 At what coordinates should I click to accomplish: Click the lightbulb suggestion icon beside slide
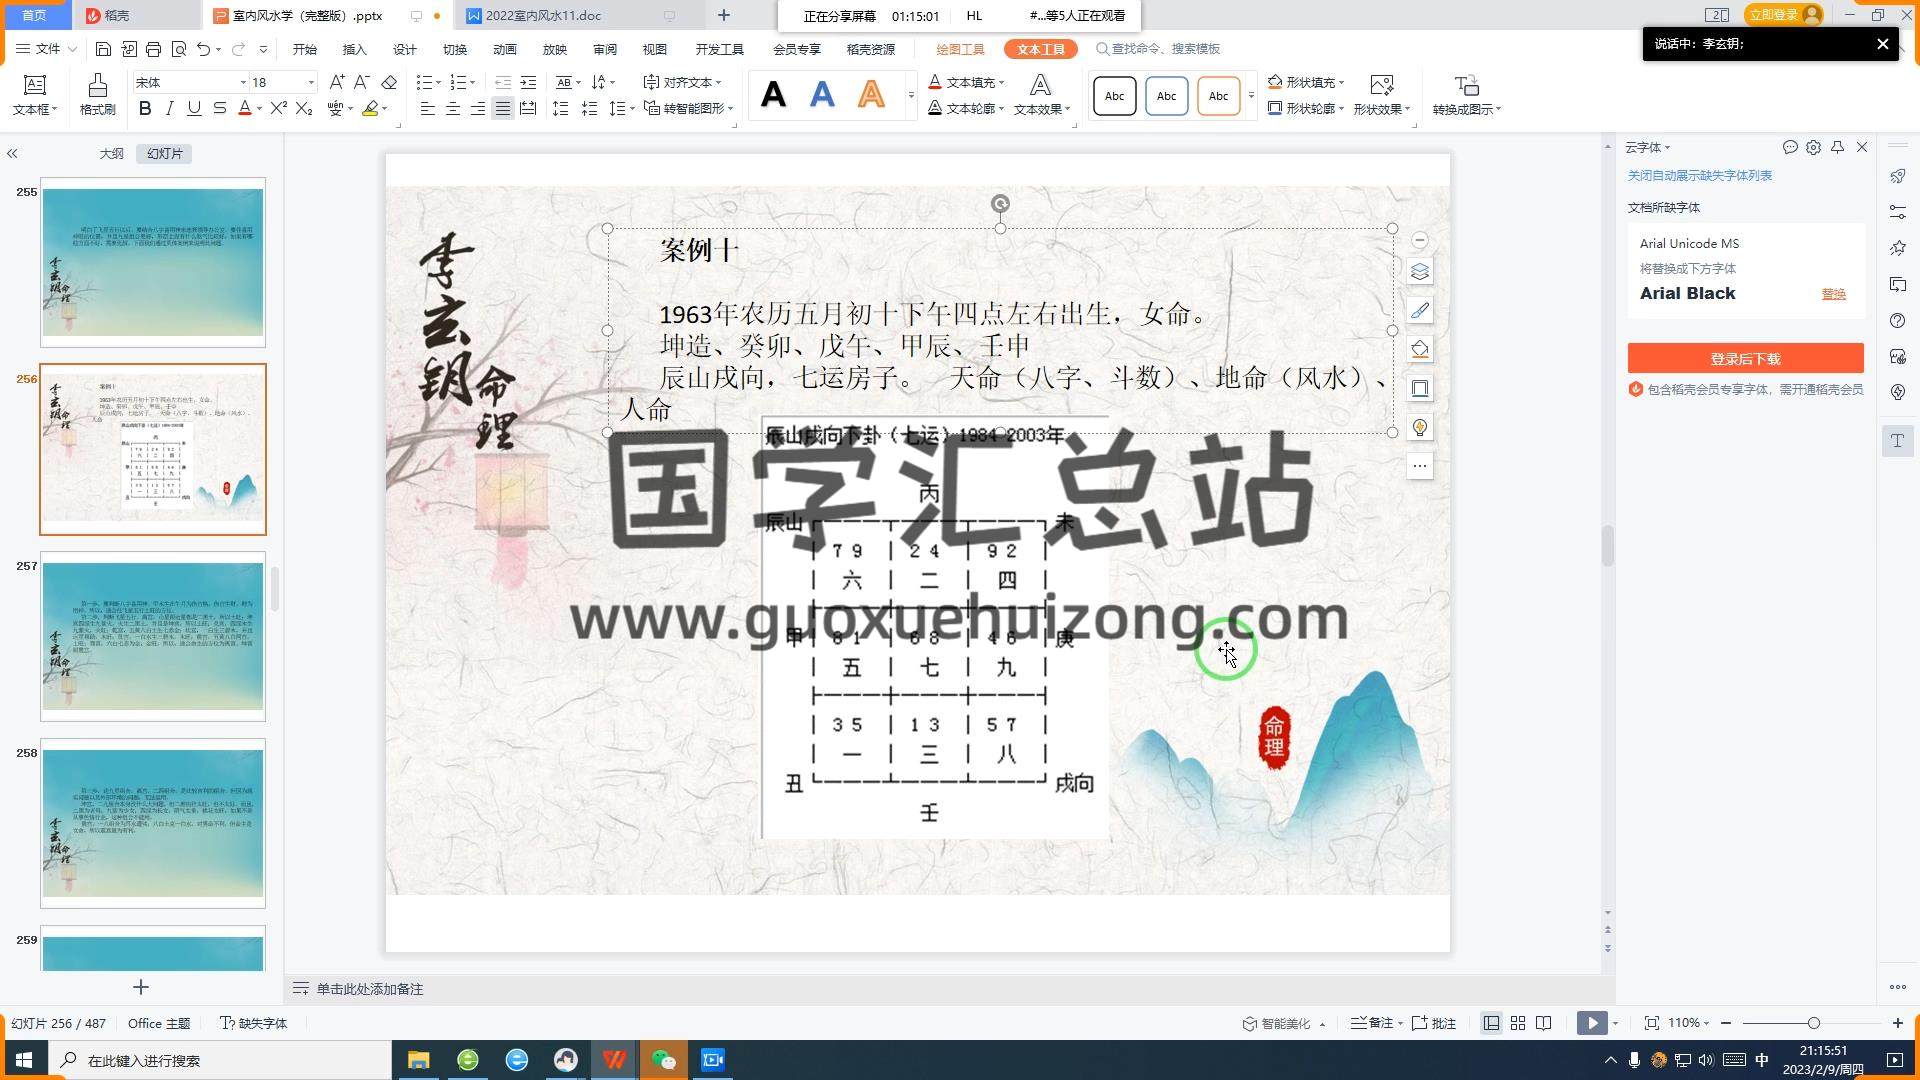(x=1419, y=428)
